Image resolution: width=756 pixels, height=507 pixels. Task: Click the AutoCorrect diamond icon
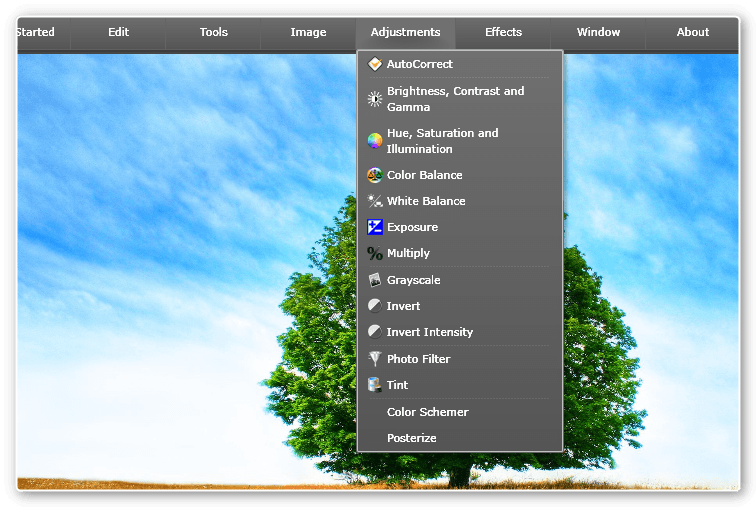pos(374,64)
